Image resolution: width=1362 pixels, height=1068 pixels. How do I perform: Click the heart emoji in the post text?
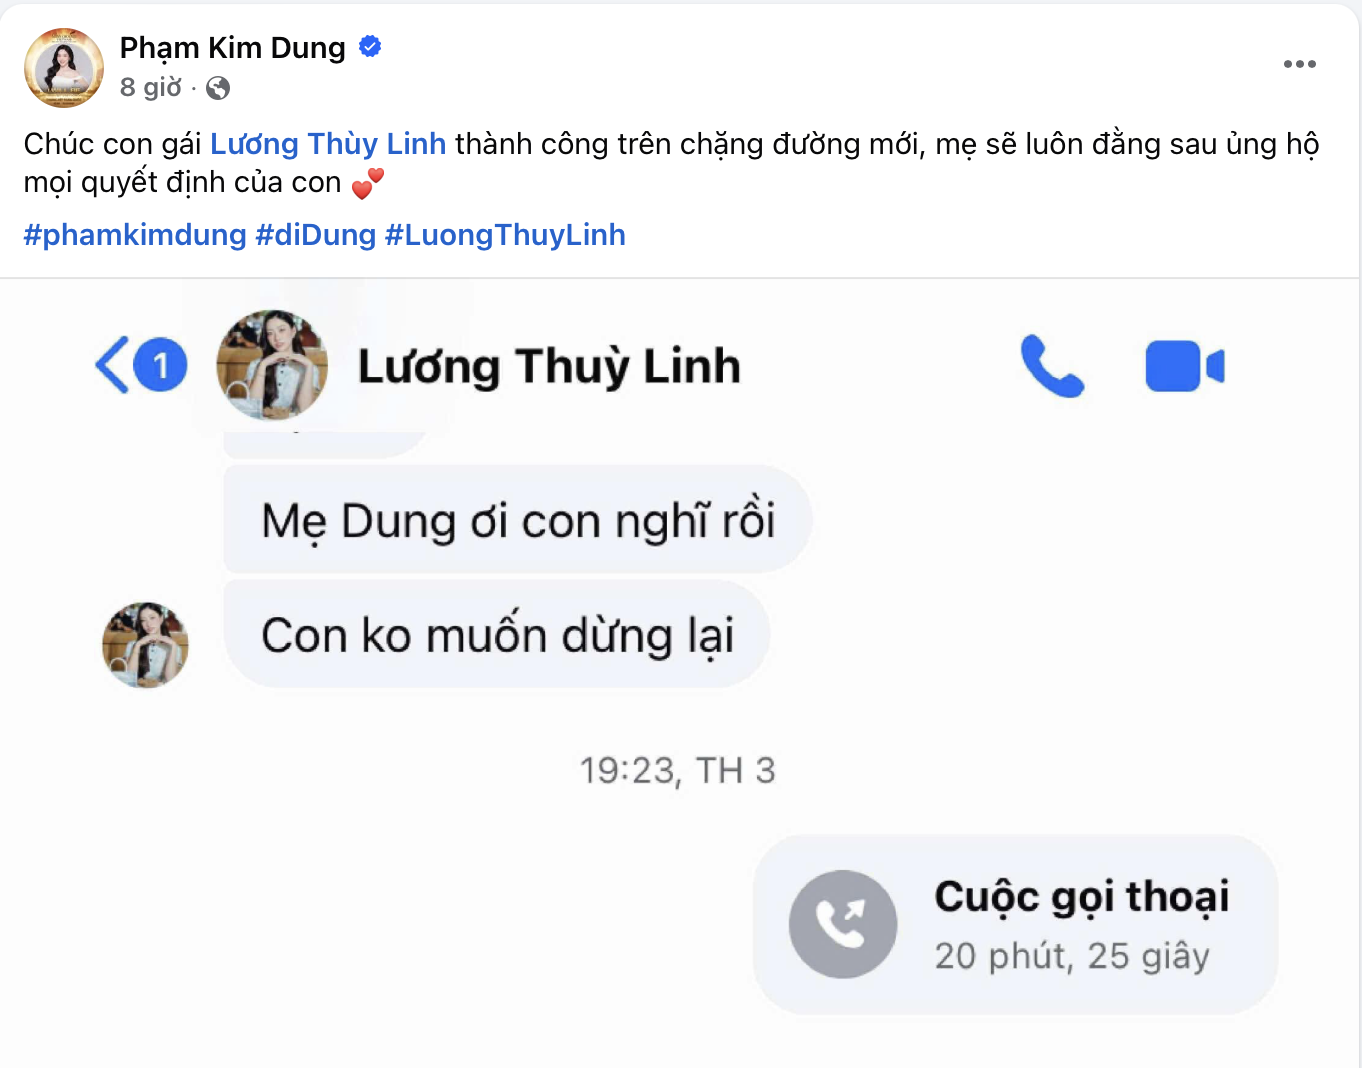coord(366,182)
